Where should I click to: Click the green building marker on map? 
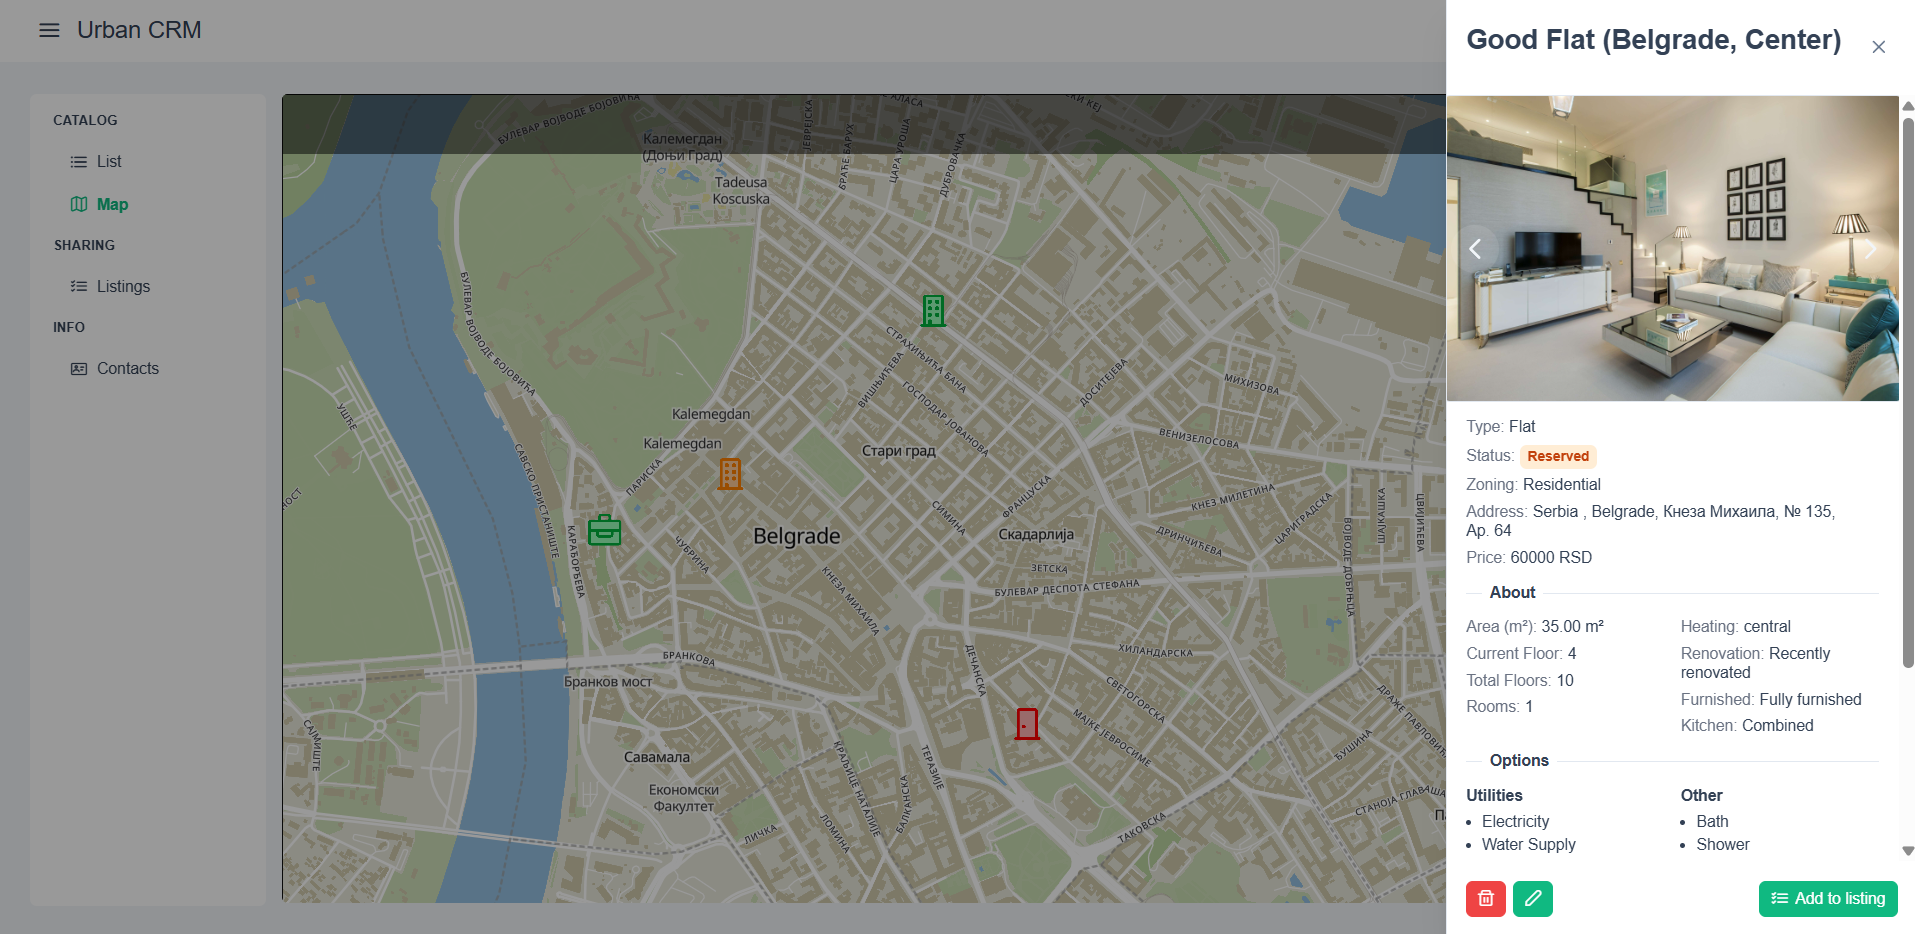(933, 311)
